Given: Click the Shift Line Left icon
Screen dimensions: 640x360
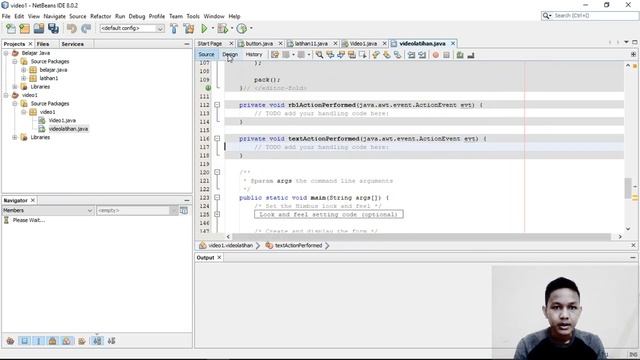Looking at the screenshot, I should point(411,55).
